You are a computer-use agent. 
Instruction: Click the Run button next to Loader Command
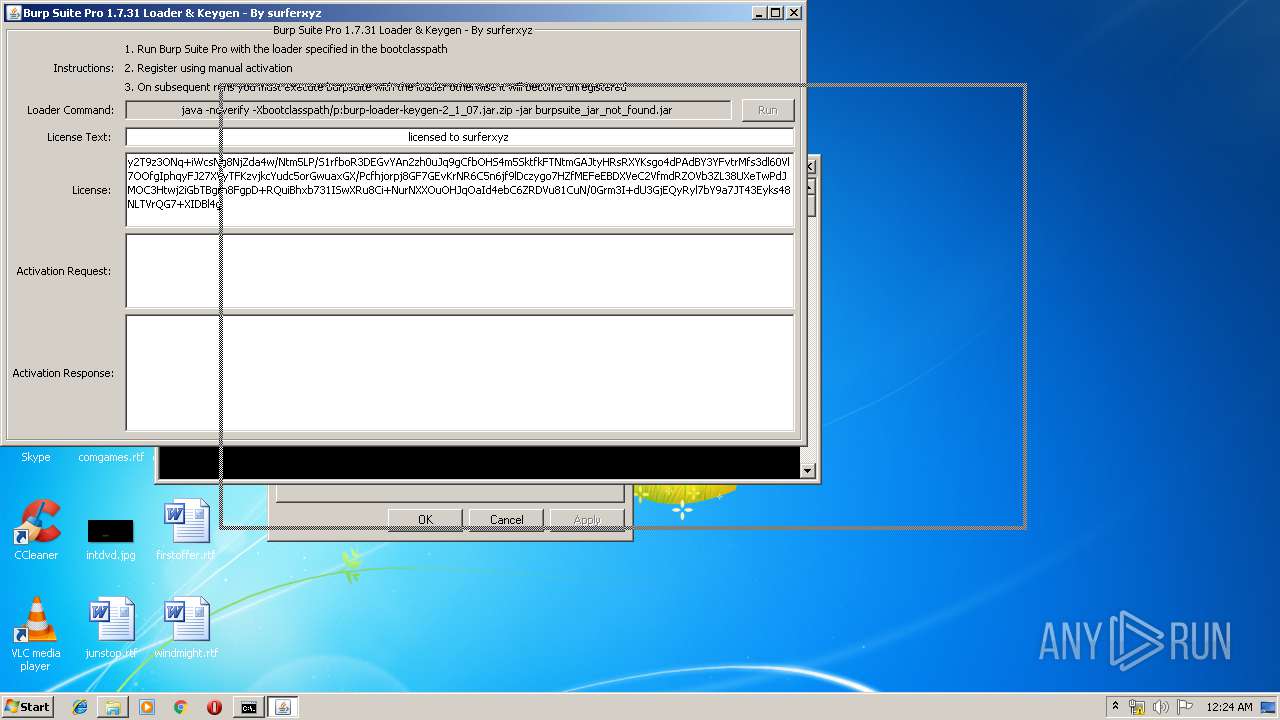(x=768, y=110)
